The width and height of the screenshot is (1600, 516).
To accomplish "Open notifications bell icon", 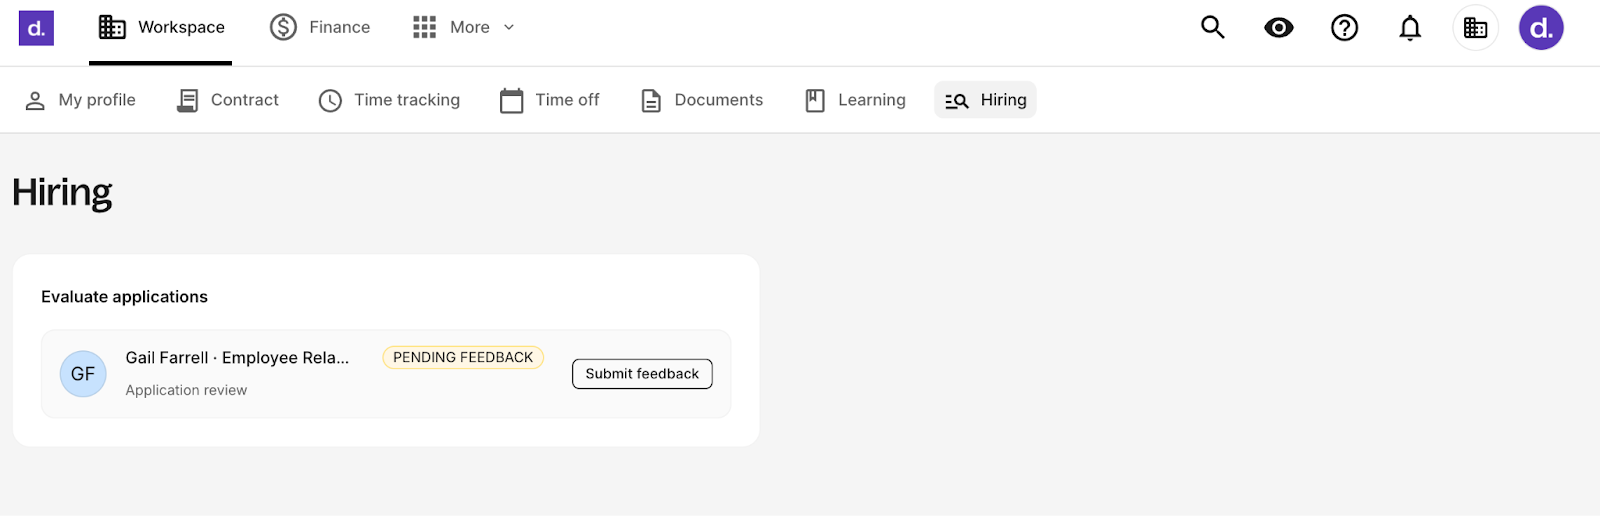I will click(1410, 28).
